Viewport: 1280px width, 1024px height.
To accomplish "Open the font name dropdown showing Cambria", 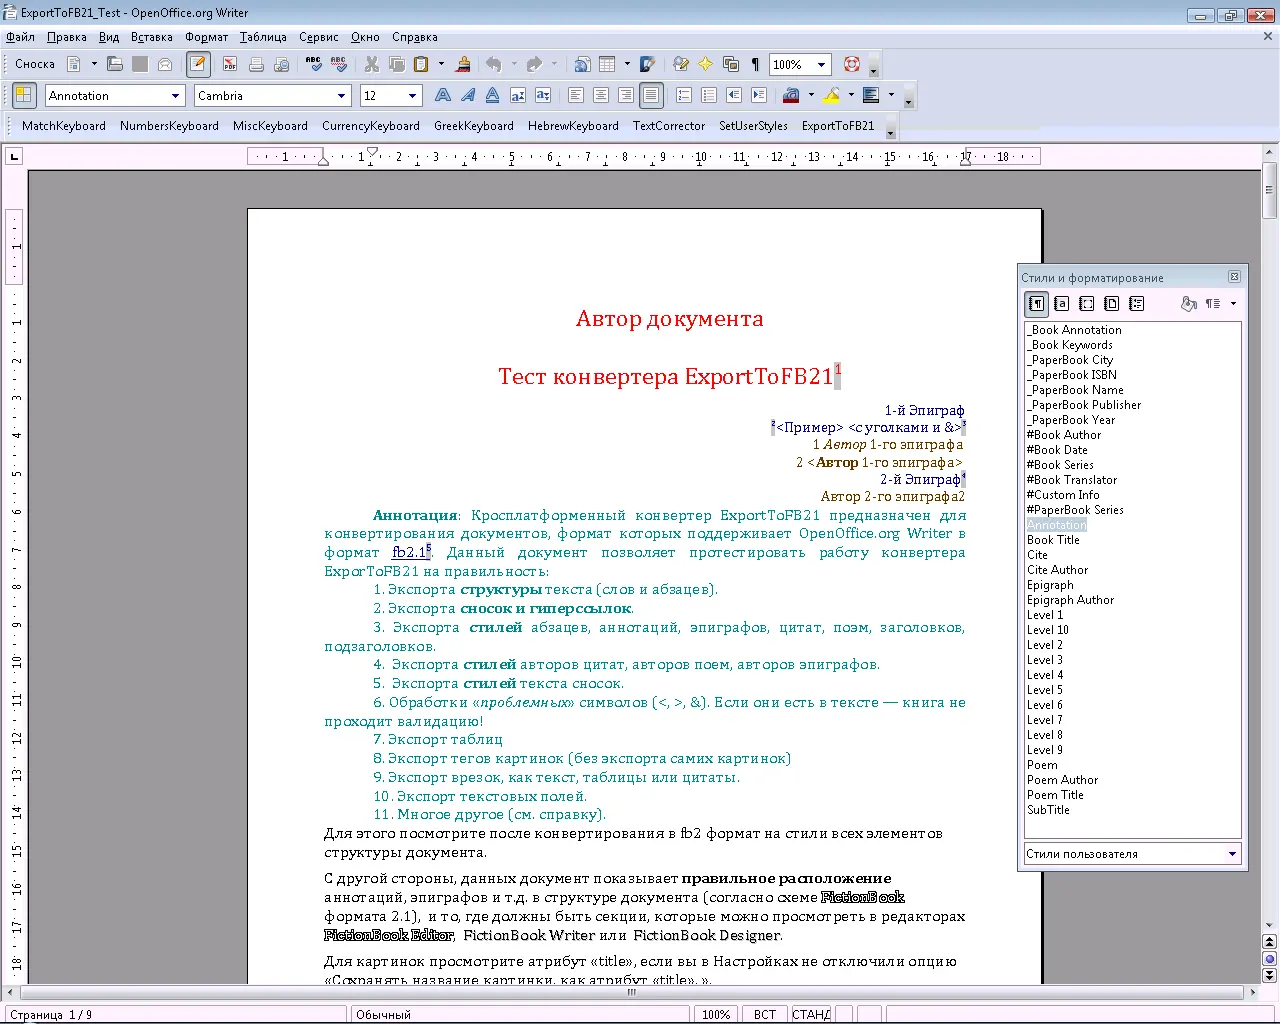I will click(x=341, y=96).
